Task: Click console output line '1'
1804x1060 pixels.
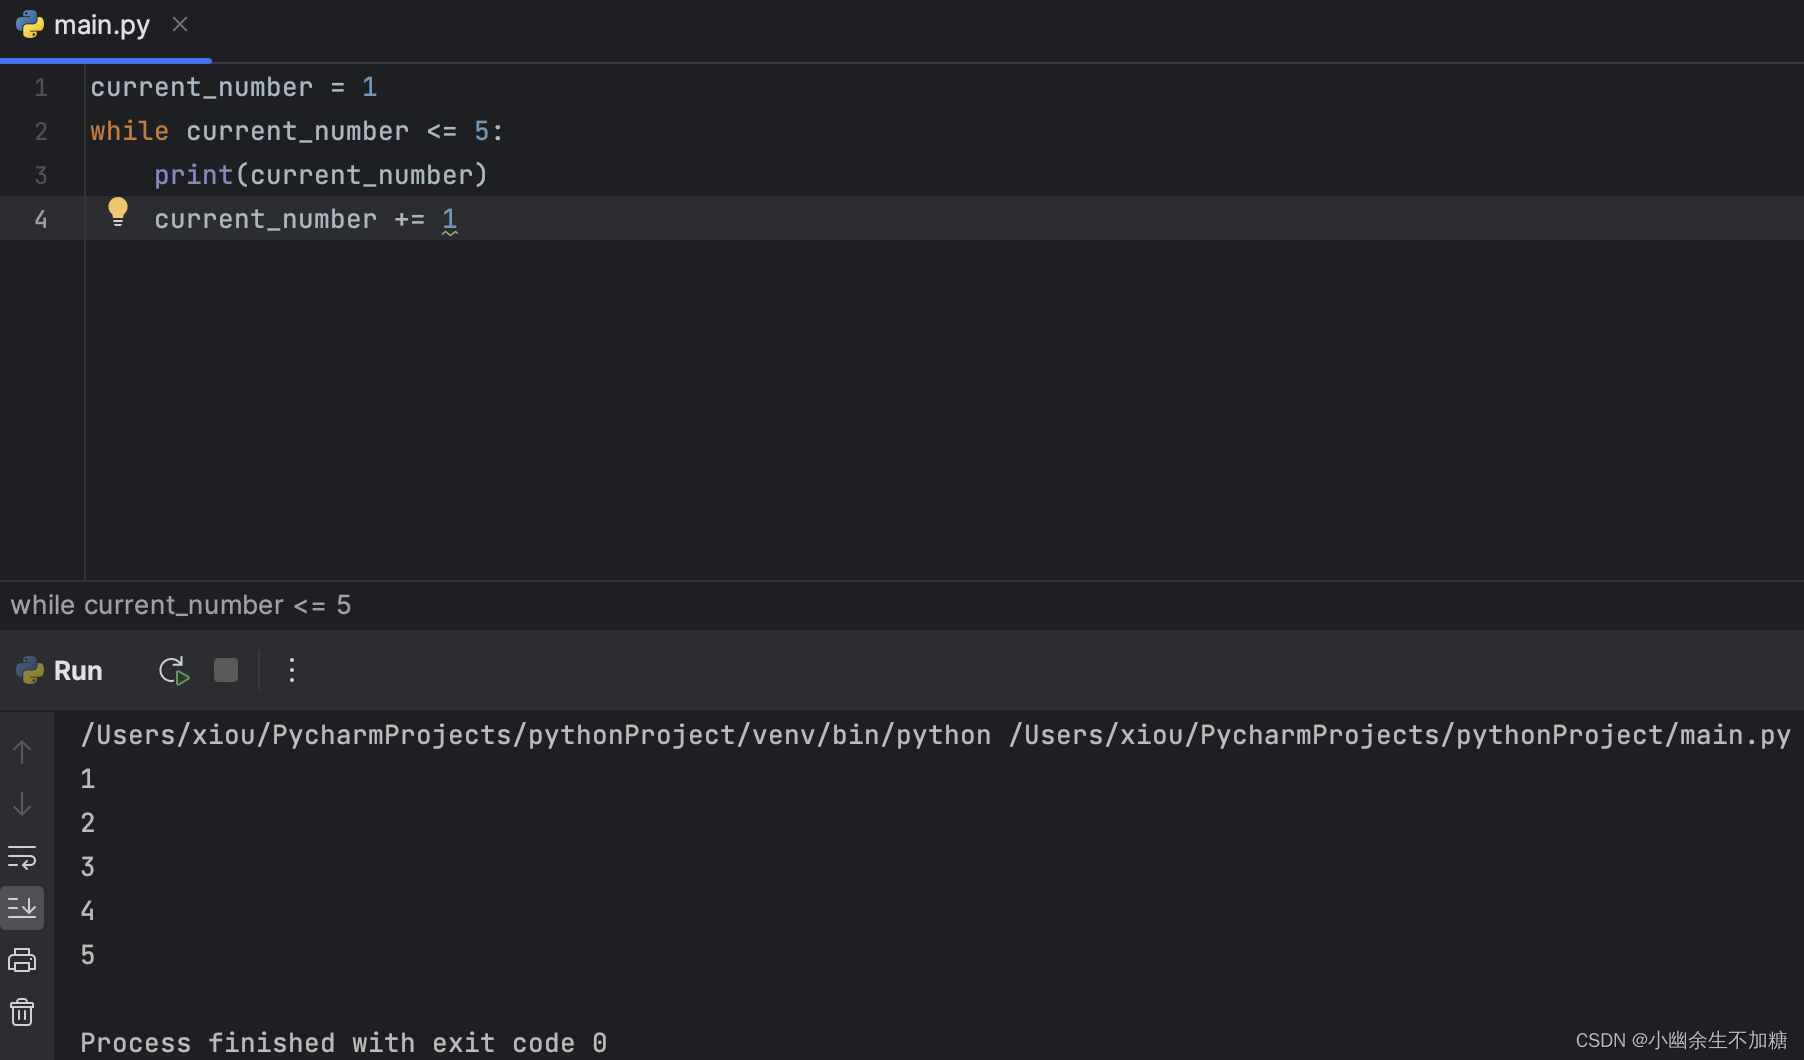Action: click(88, 779)
